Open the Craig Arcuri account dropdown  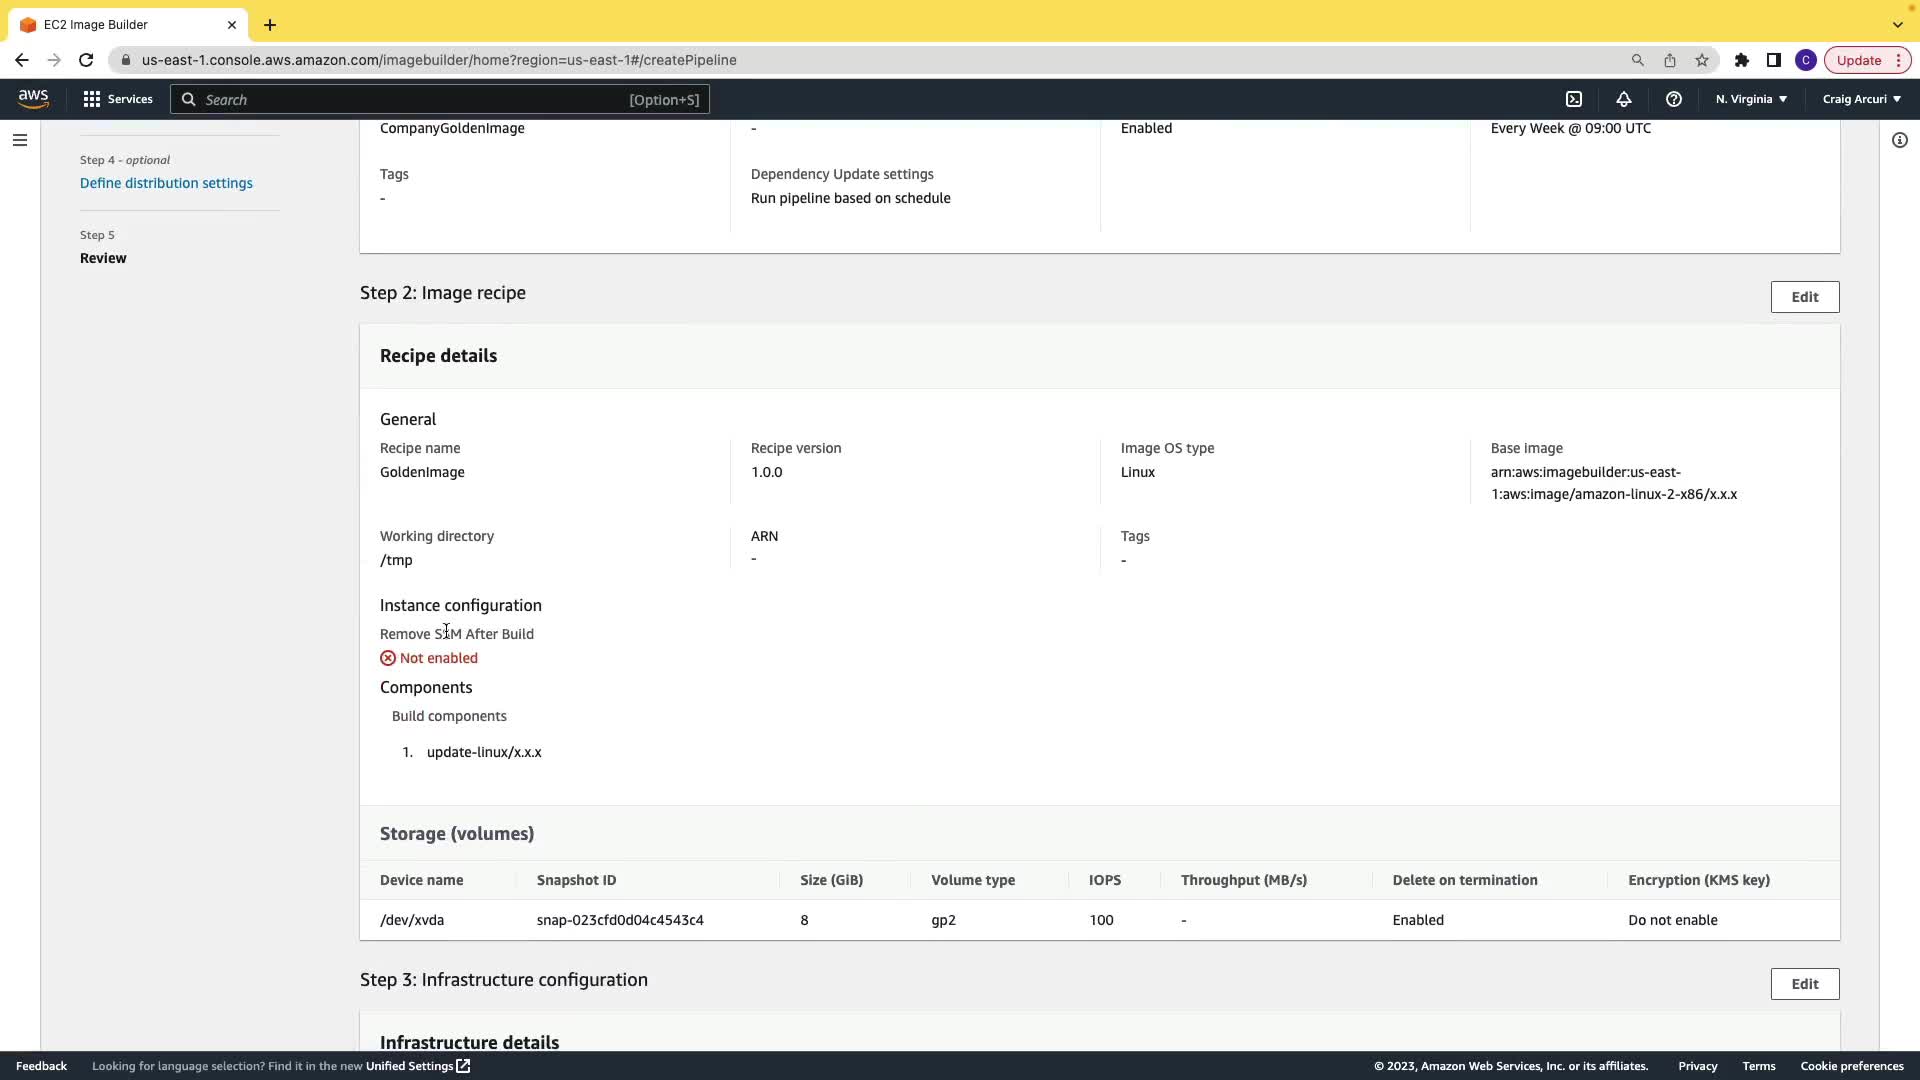click(1861, 99)
